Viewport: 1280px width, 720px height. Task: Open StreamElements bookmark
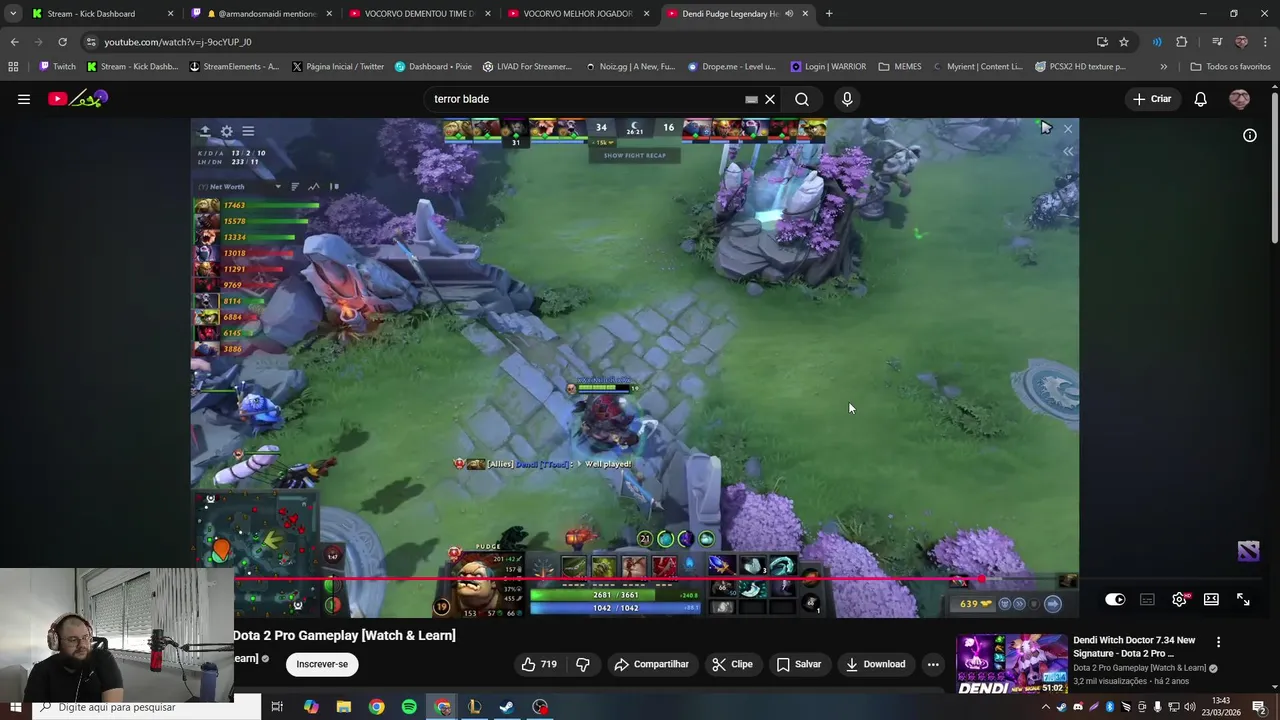pos(234,67)
